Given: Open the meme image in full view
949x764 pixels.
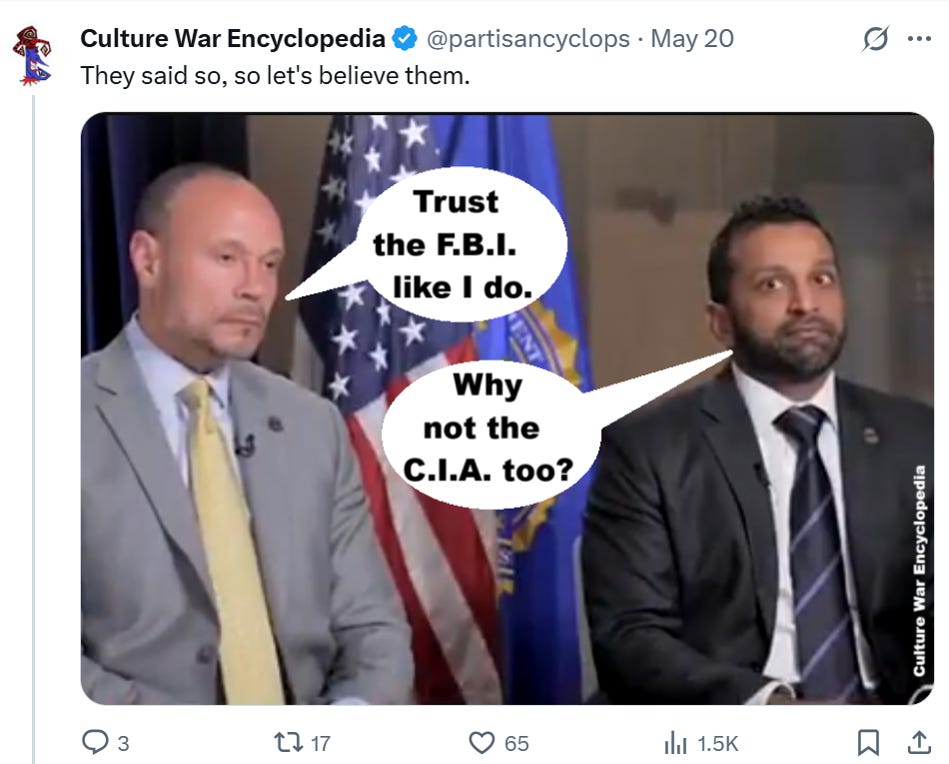Looking at the screenshot, I should coord(507,409).
